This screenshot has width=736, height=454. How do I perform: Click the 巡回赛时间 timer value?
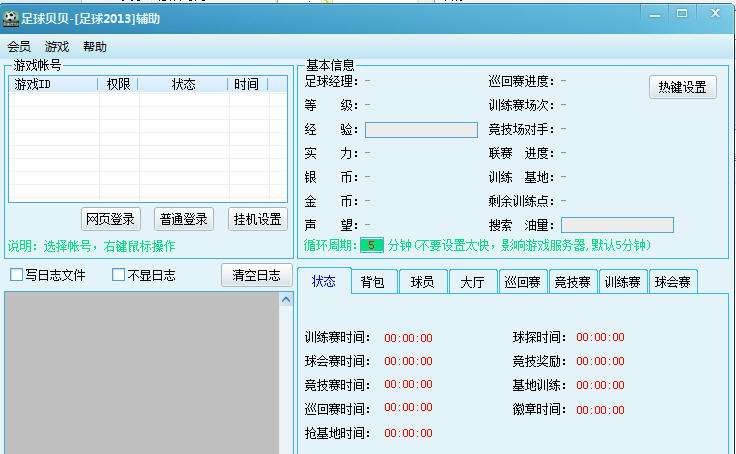(x=408, y=408)
